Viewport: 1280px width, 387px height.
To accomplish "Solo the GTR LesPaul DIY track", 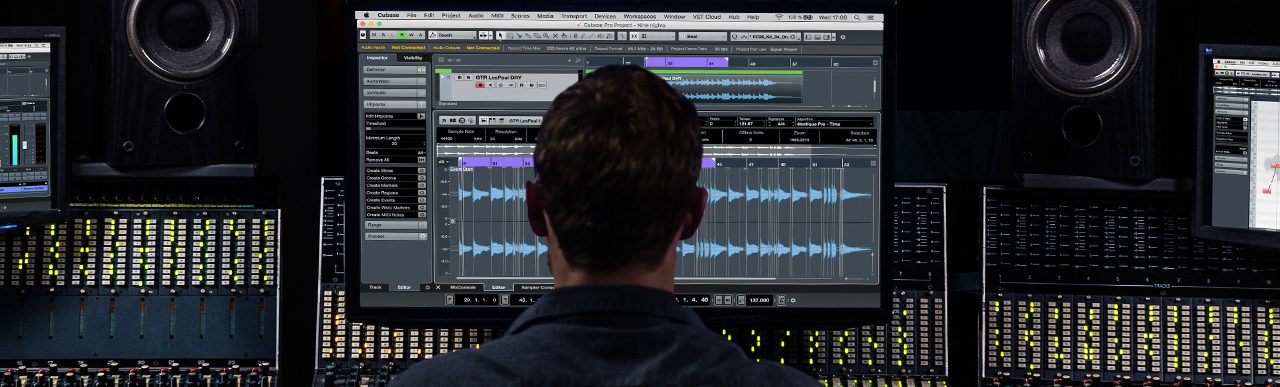I will click(468, 77).
